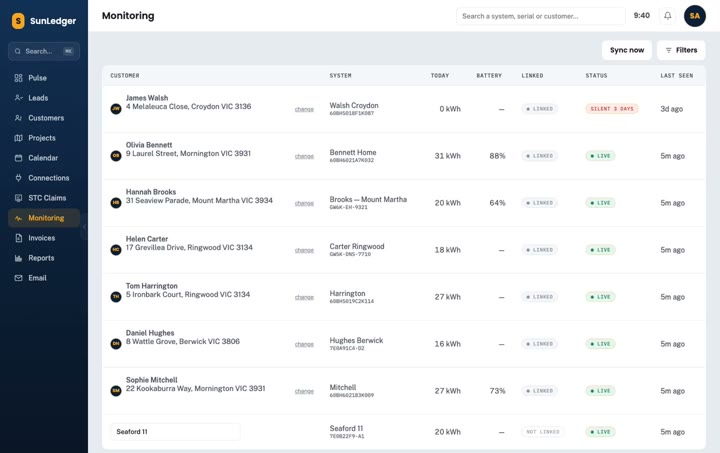Open the Filters dropdown

(681, 50)
